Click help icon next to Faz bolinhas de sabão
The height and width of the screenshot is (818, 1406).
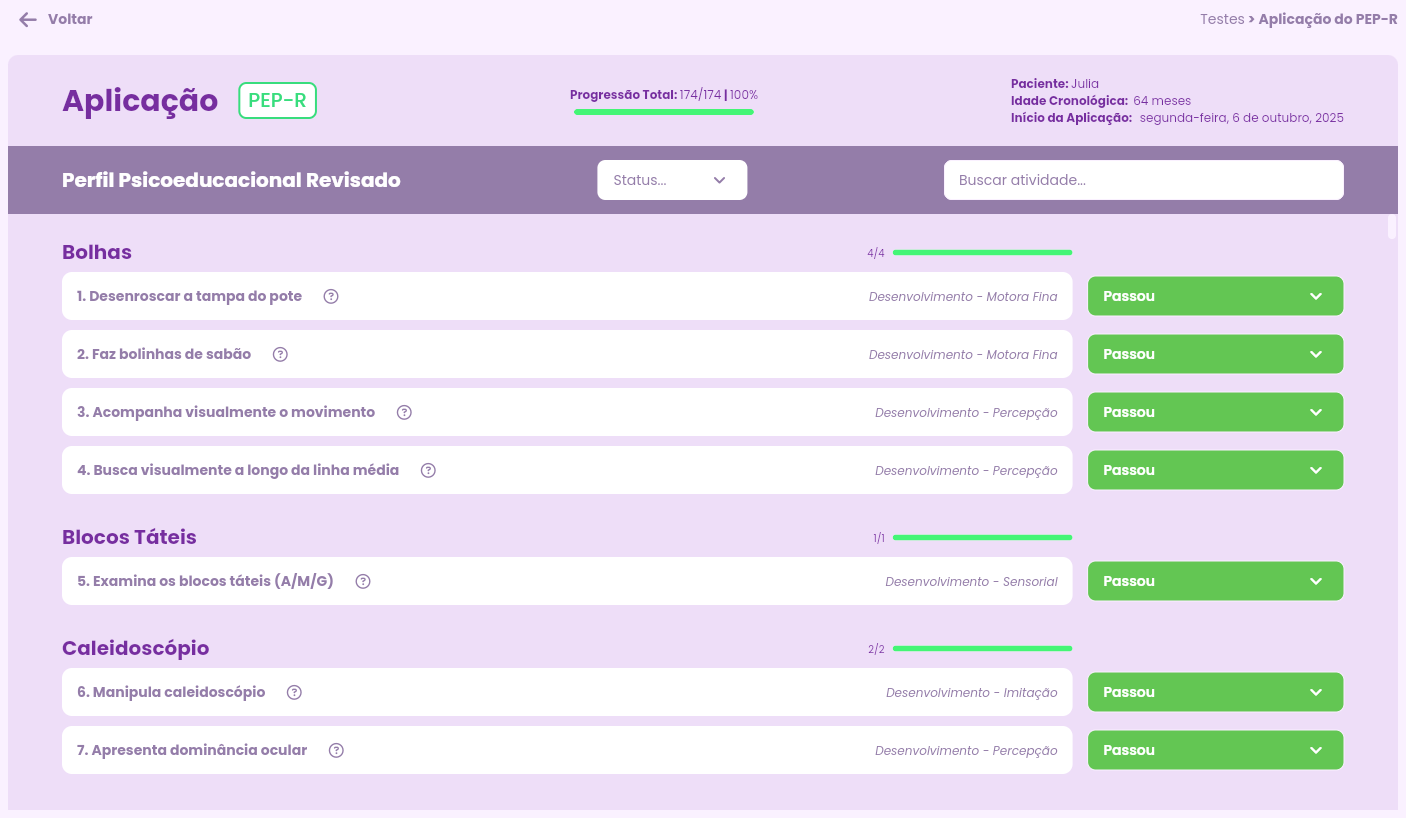280,354
